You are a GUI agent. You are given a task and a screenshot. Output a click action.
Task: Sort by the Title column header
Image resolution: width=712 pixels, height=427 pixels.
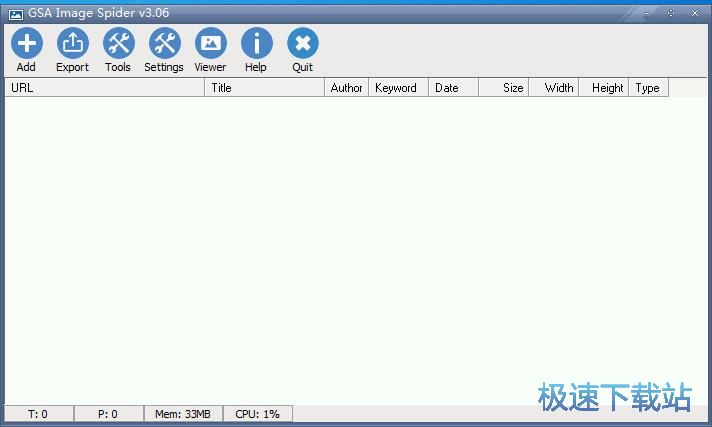pos(265,88)
